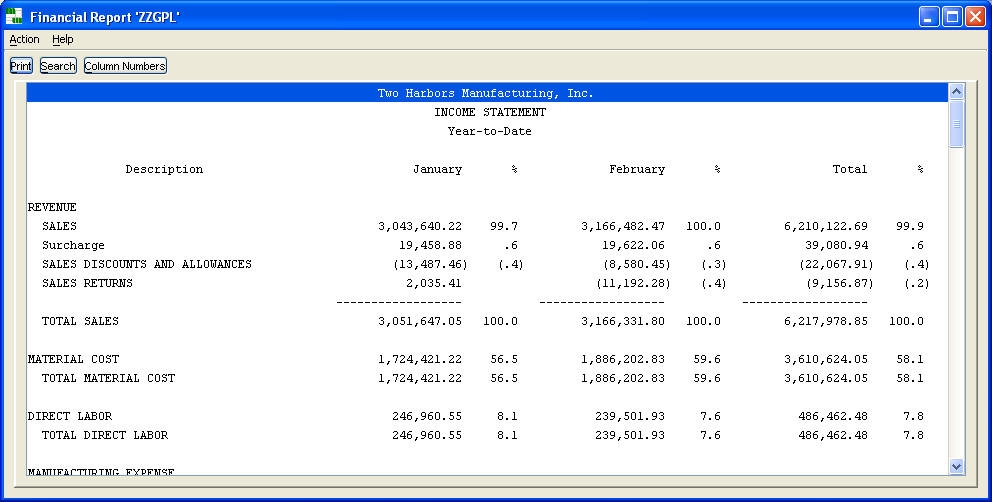Maximize the Financial Report window
Viewport: 992px width, 502px height.
coord(952,16)
